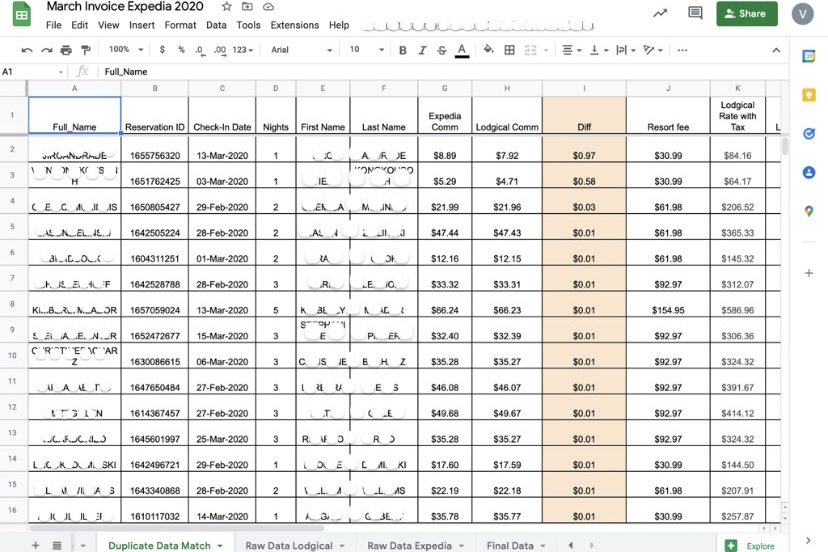Click the Undo icon
828x552 pixels.
coord(27,50)
